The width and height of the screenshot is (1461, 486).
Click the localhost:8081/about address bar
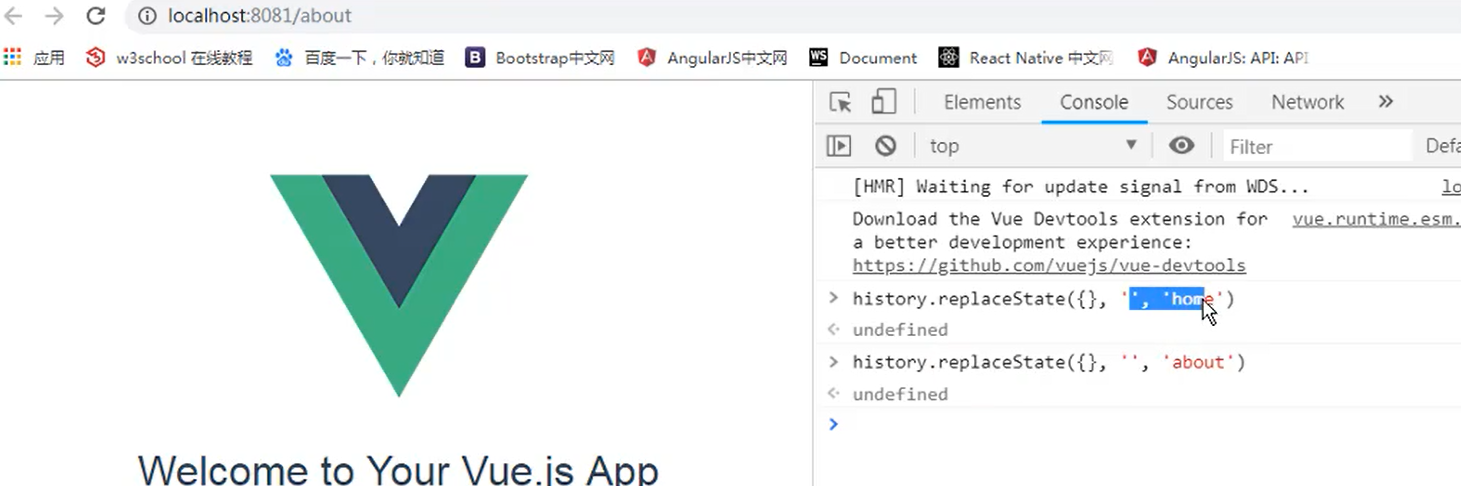(x=259, y=16)
